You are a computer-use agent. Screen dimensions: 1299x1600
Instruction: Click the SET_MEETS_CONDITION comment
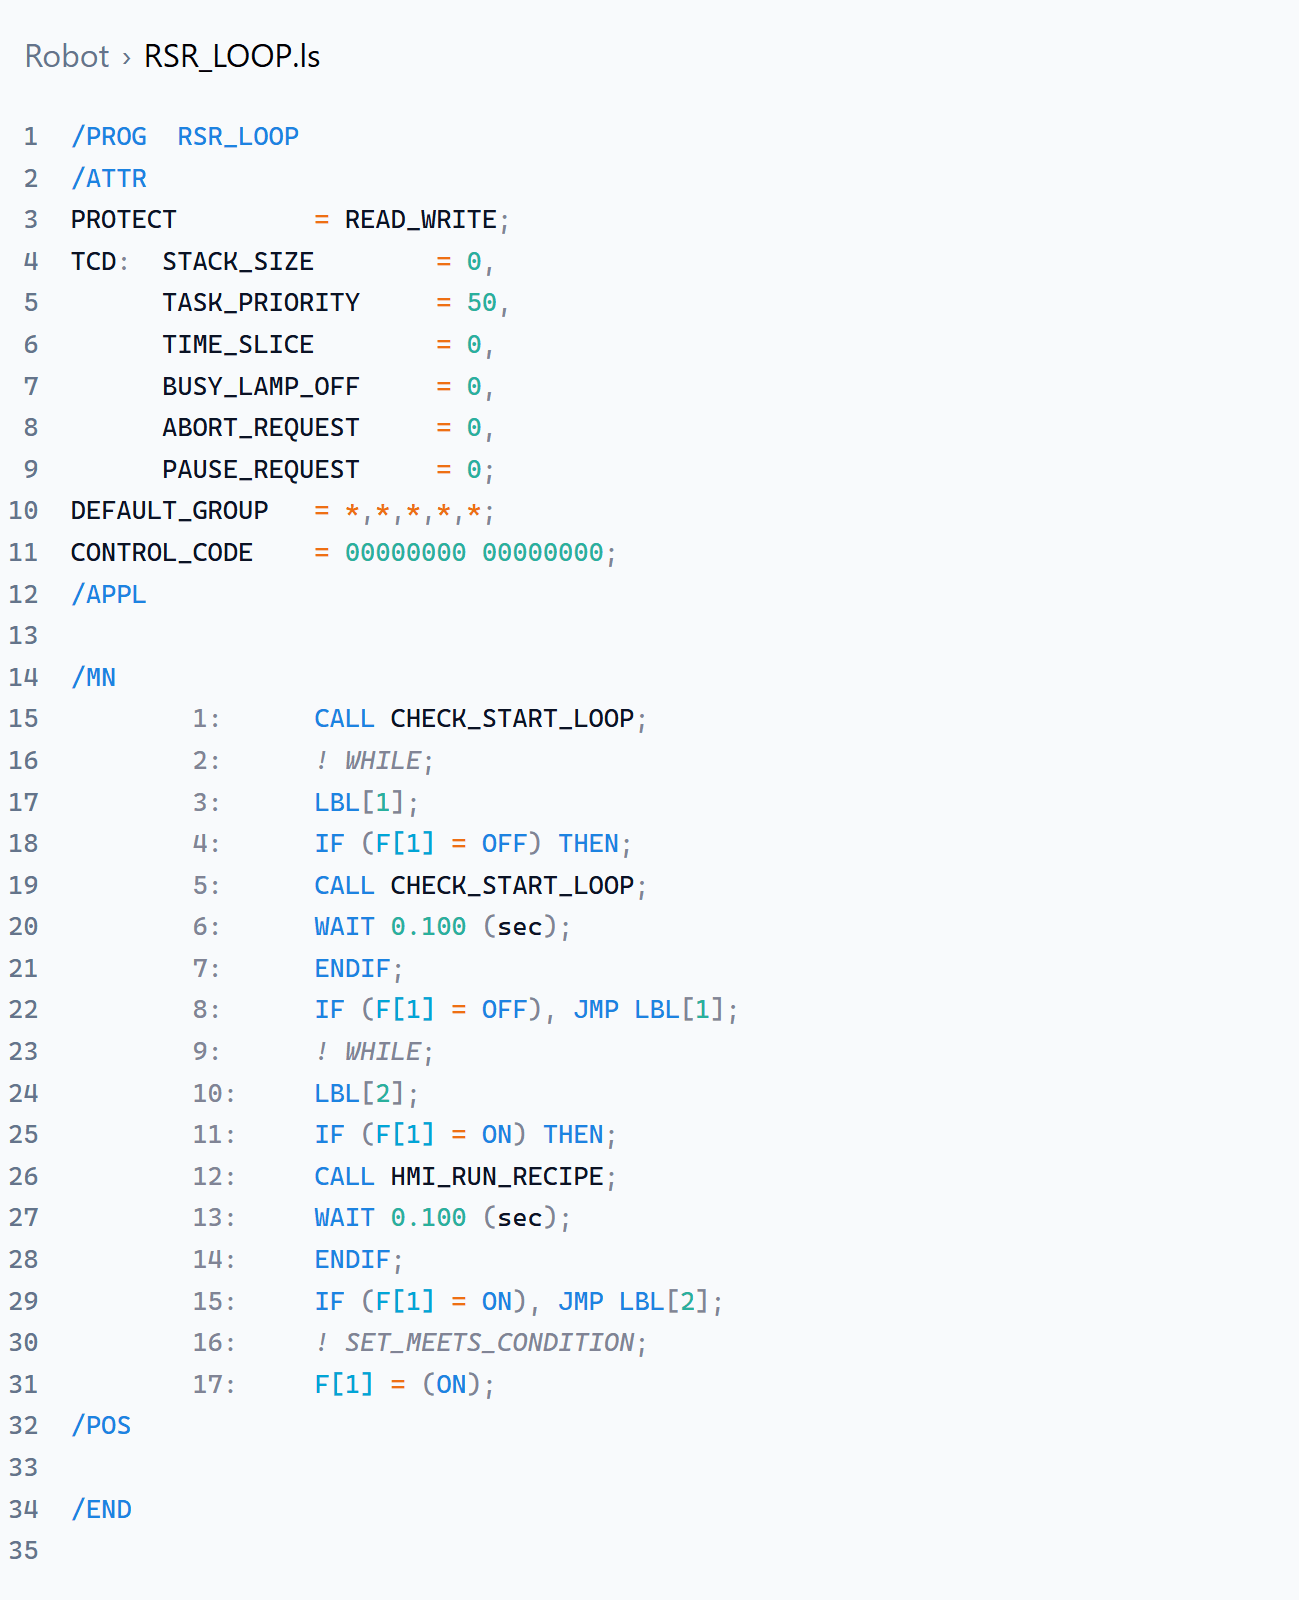point(481,1343)
